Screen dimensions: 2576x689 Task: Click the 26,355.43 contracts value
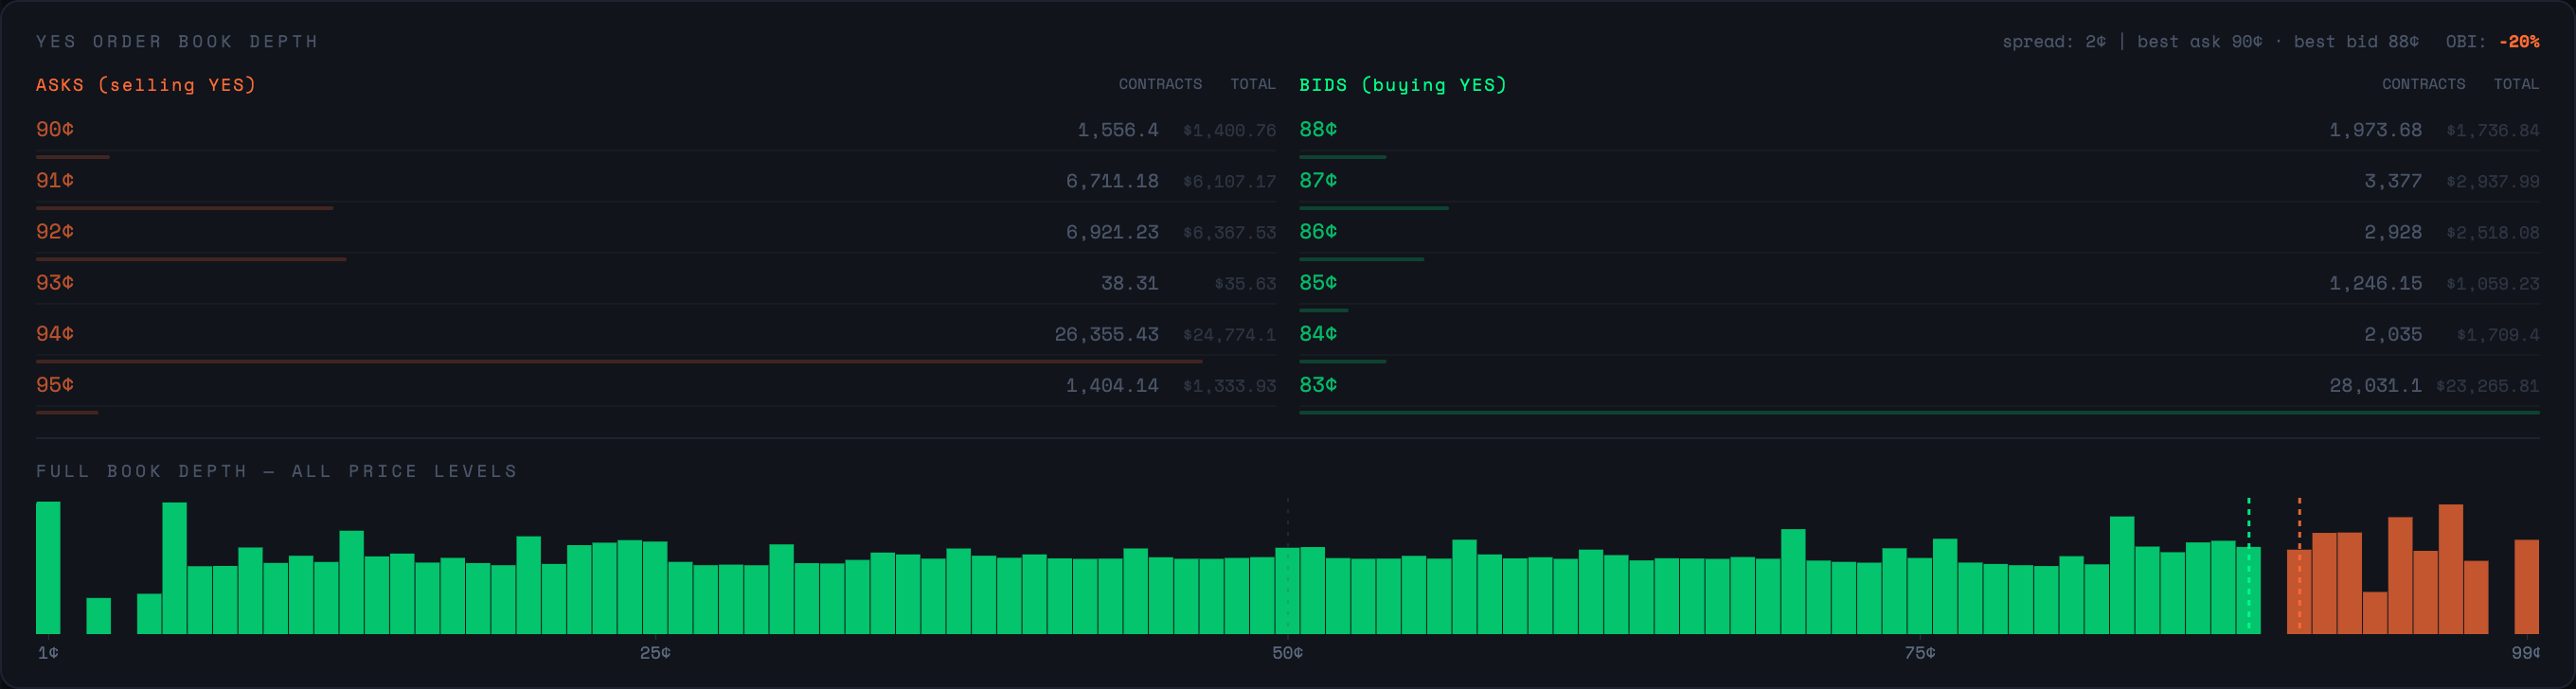coord(1107,334)
